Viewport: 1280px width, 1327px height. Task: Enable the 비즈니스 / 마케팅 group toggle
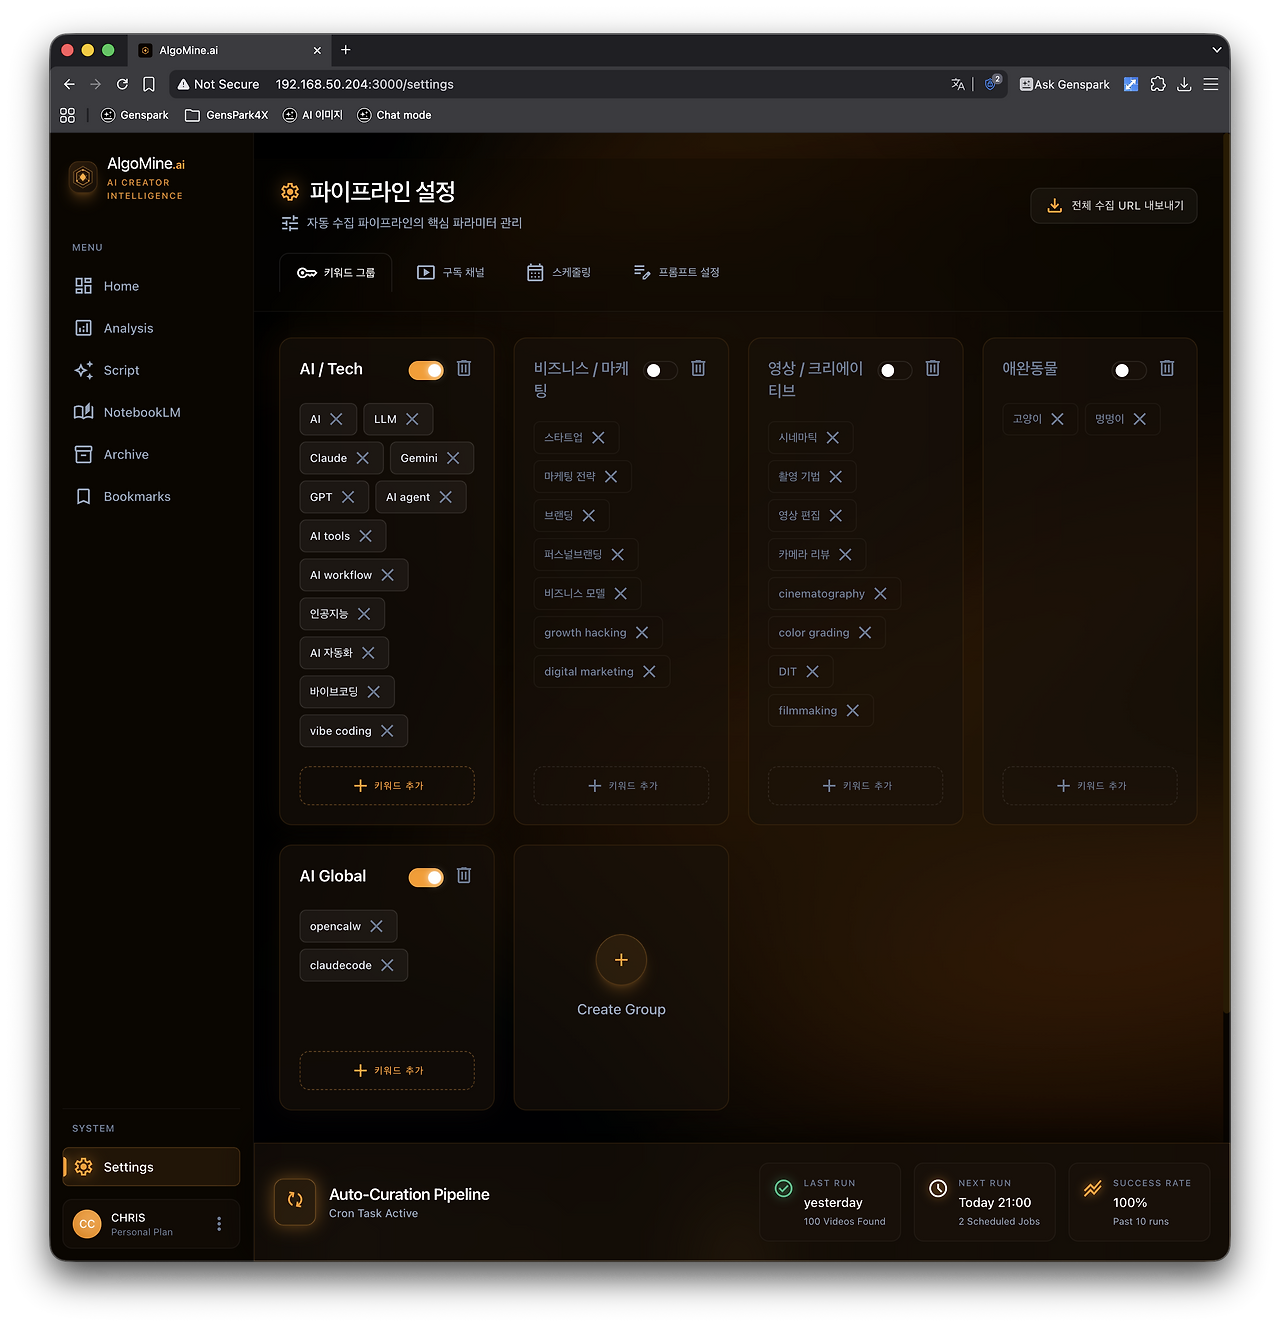pyautogui.click(x=660, y=370)
